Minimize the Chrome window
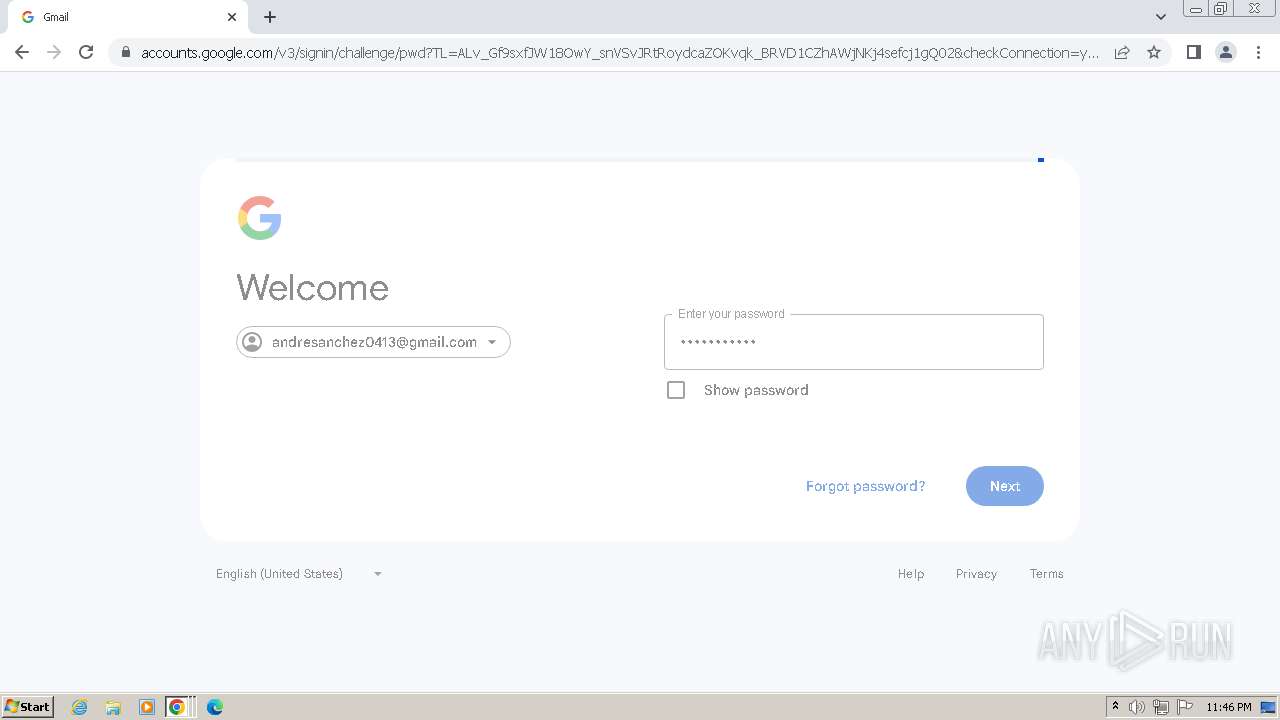Screen dimensions: 1280x720 [1196, 9]
